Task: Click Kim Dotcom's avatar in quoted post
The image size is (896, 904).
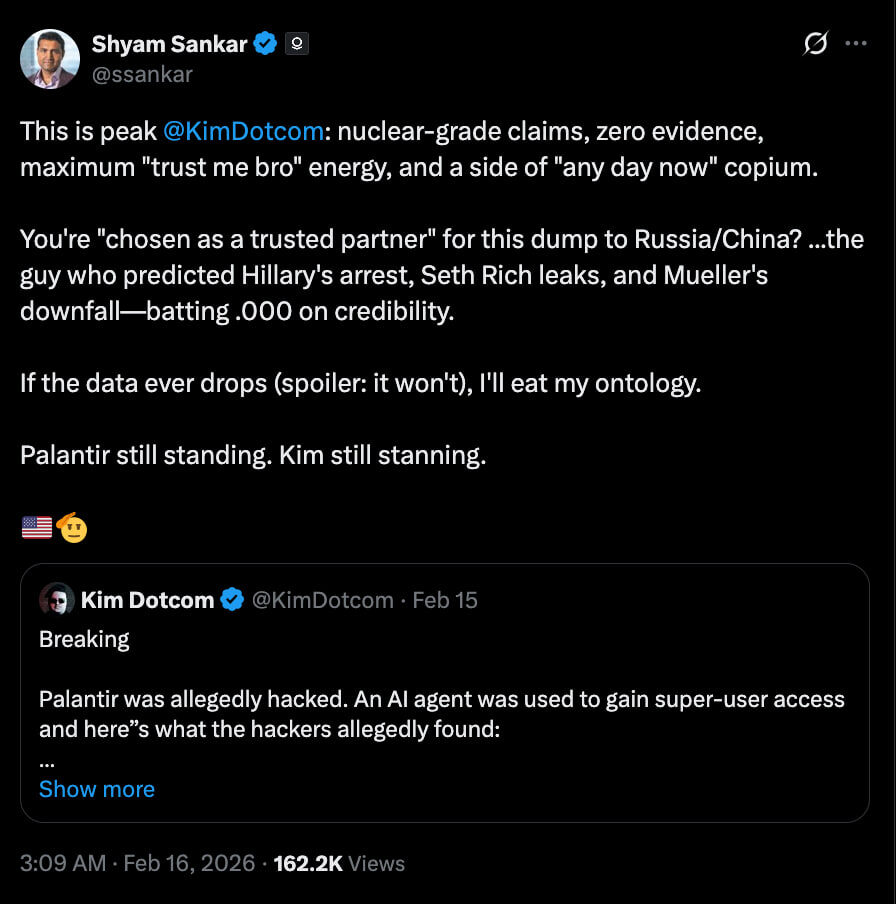Action: click(57, 600)
